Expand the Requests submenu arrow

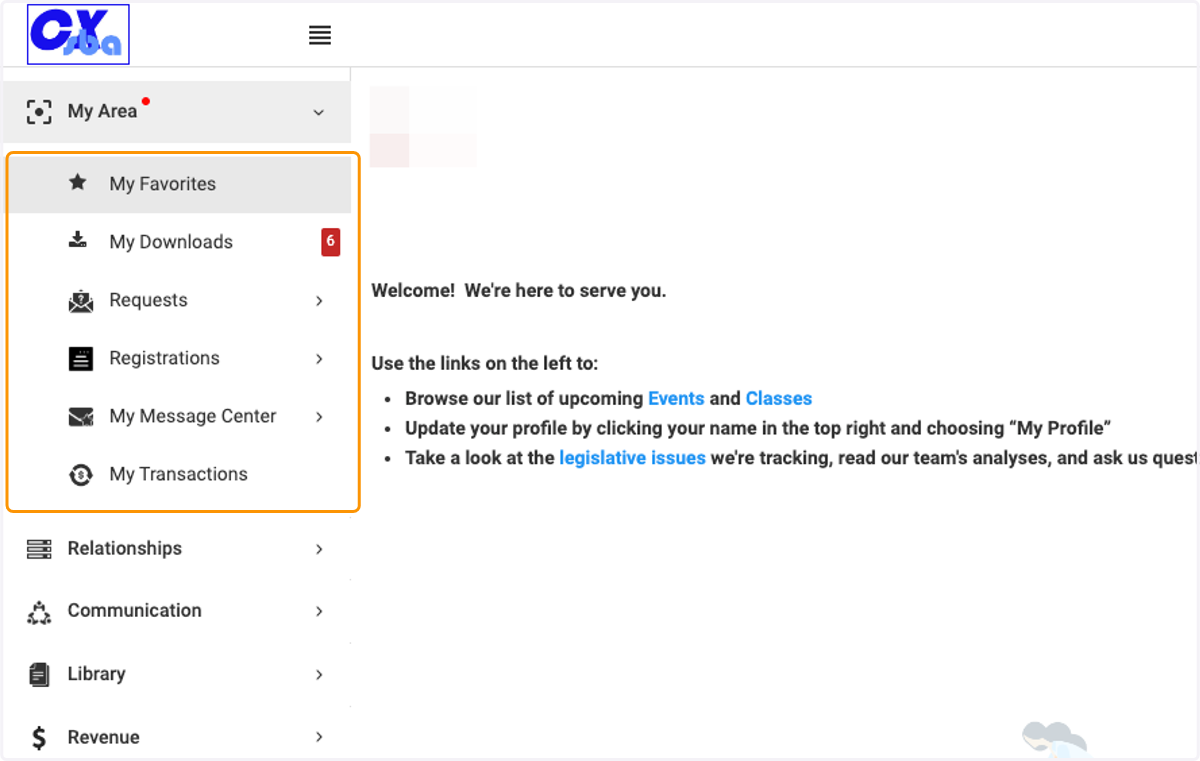(x=319, y=301)
